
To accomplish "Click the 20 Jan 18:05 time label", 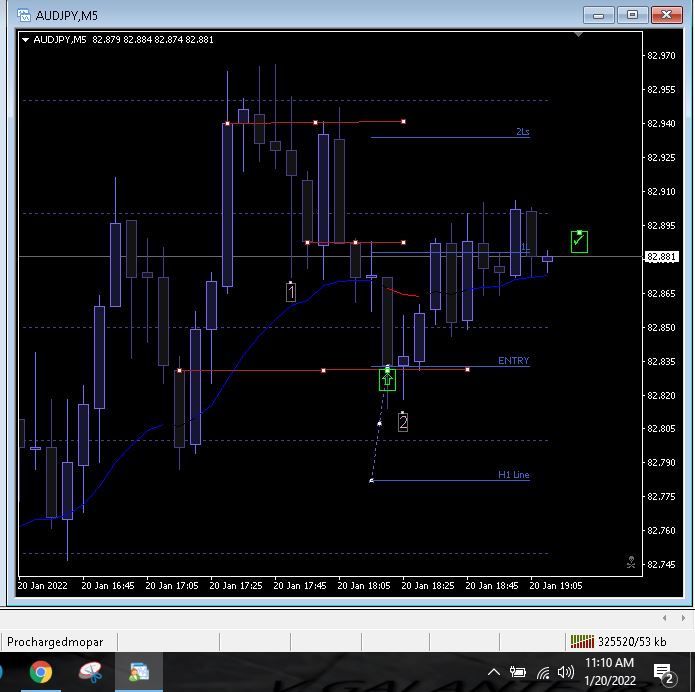I will (x=364, y=586).
